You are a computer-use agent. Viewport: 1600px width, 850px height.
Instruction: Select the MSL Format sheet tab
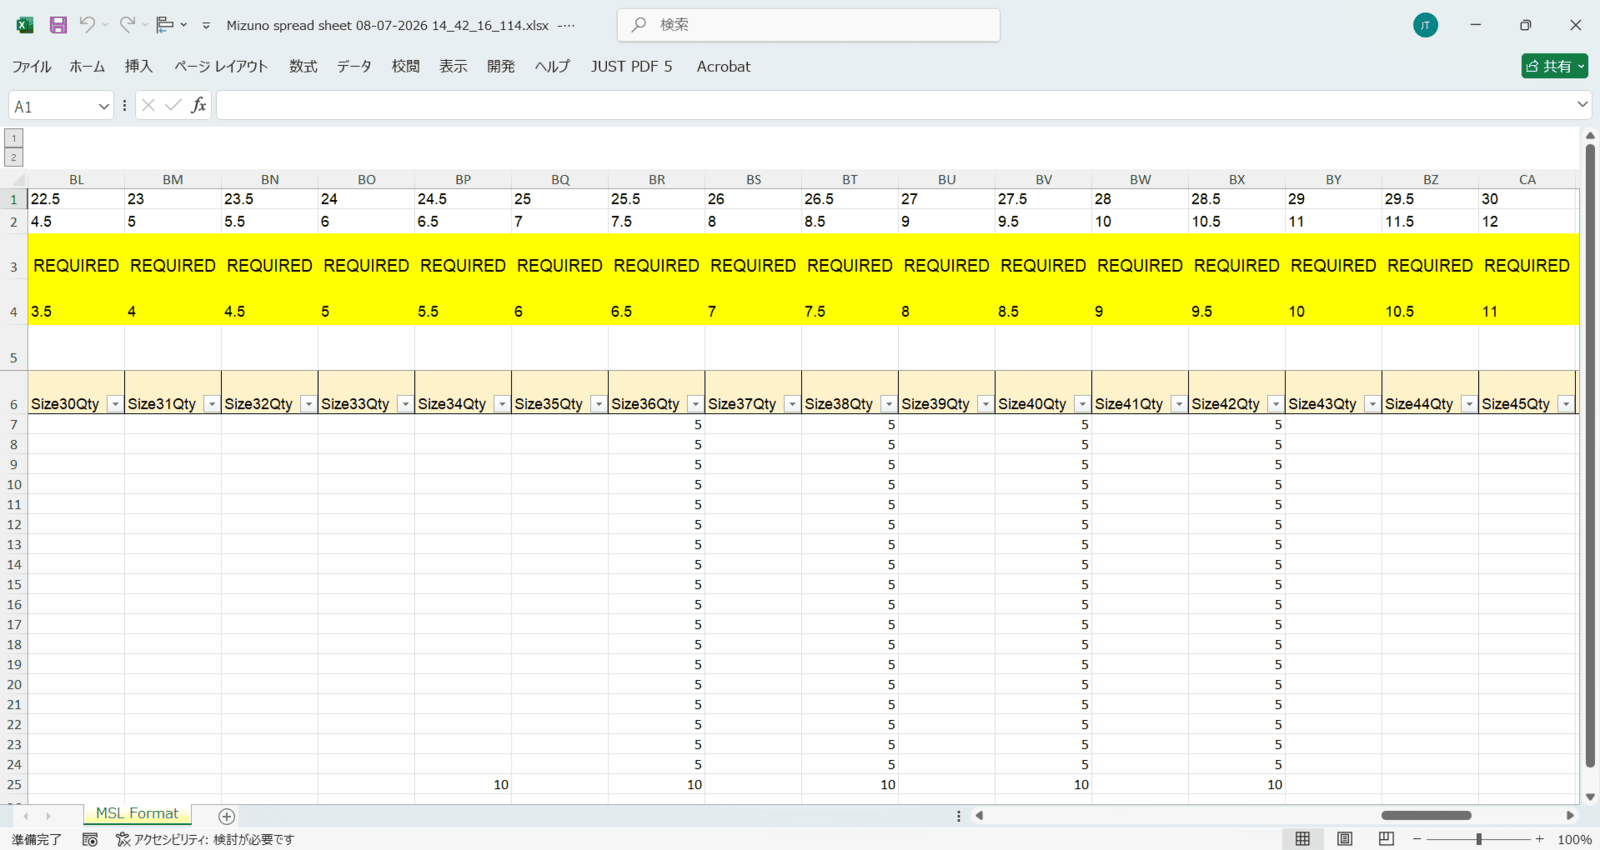tap(137, 814)
